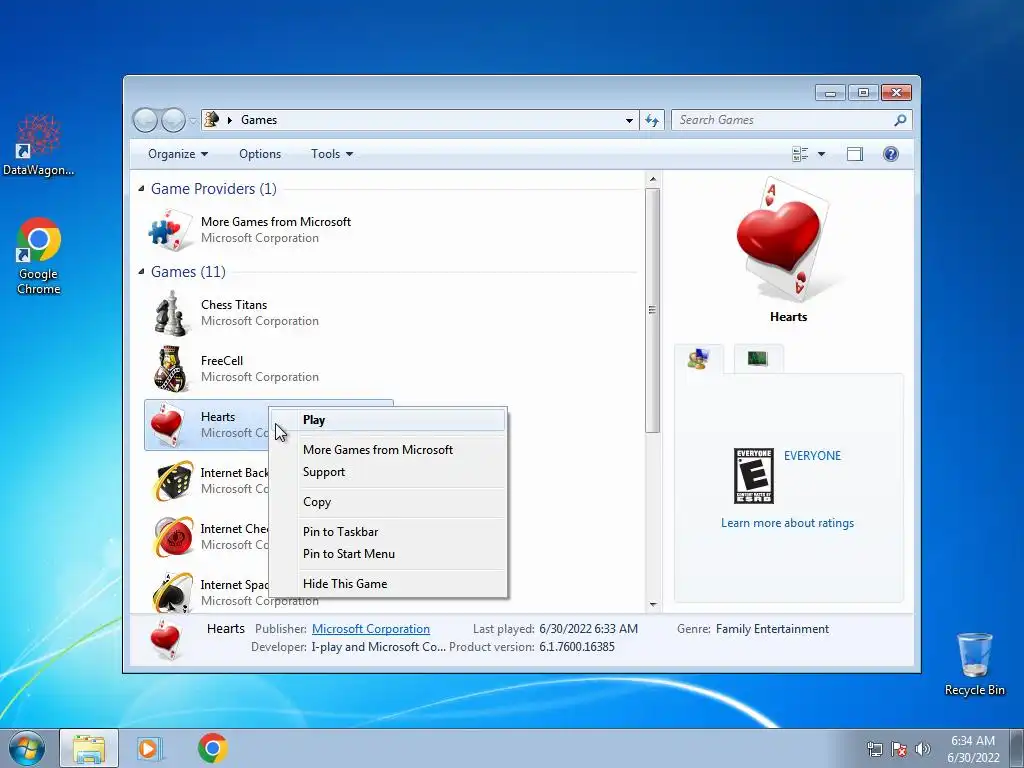Open the address bar history dropdown
The width and height of the screenshot is (1024, 768).
click(x=629, y=120)
